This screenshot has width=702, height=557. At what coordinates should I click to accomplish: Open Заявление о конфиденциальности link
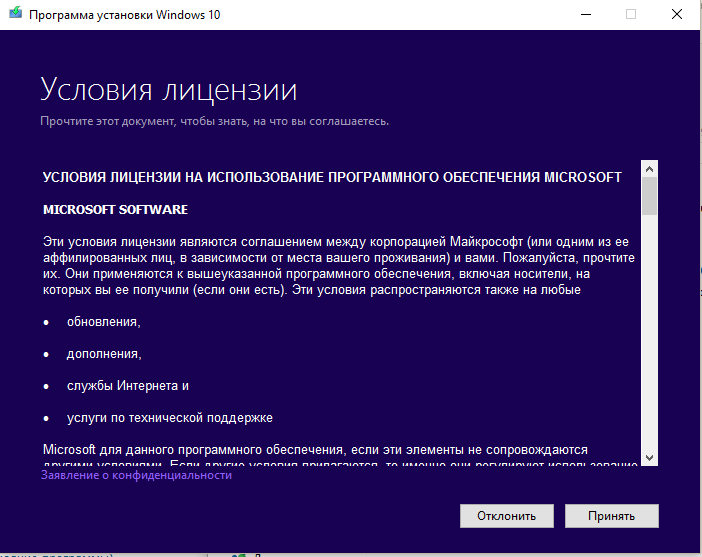click(137, 475)
